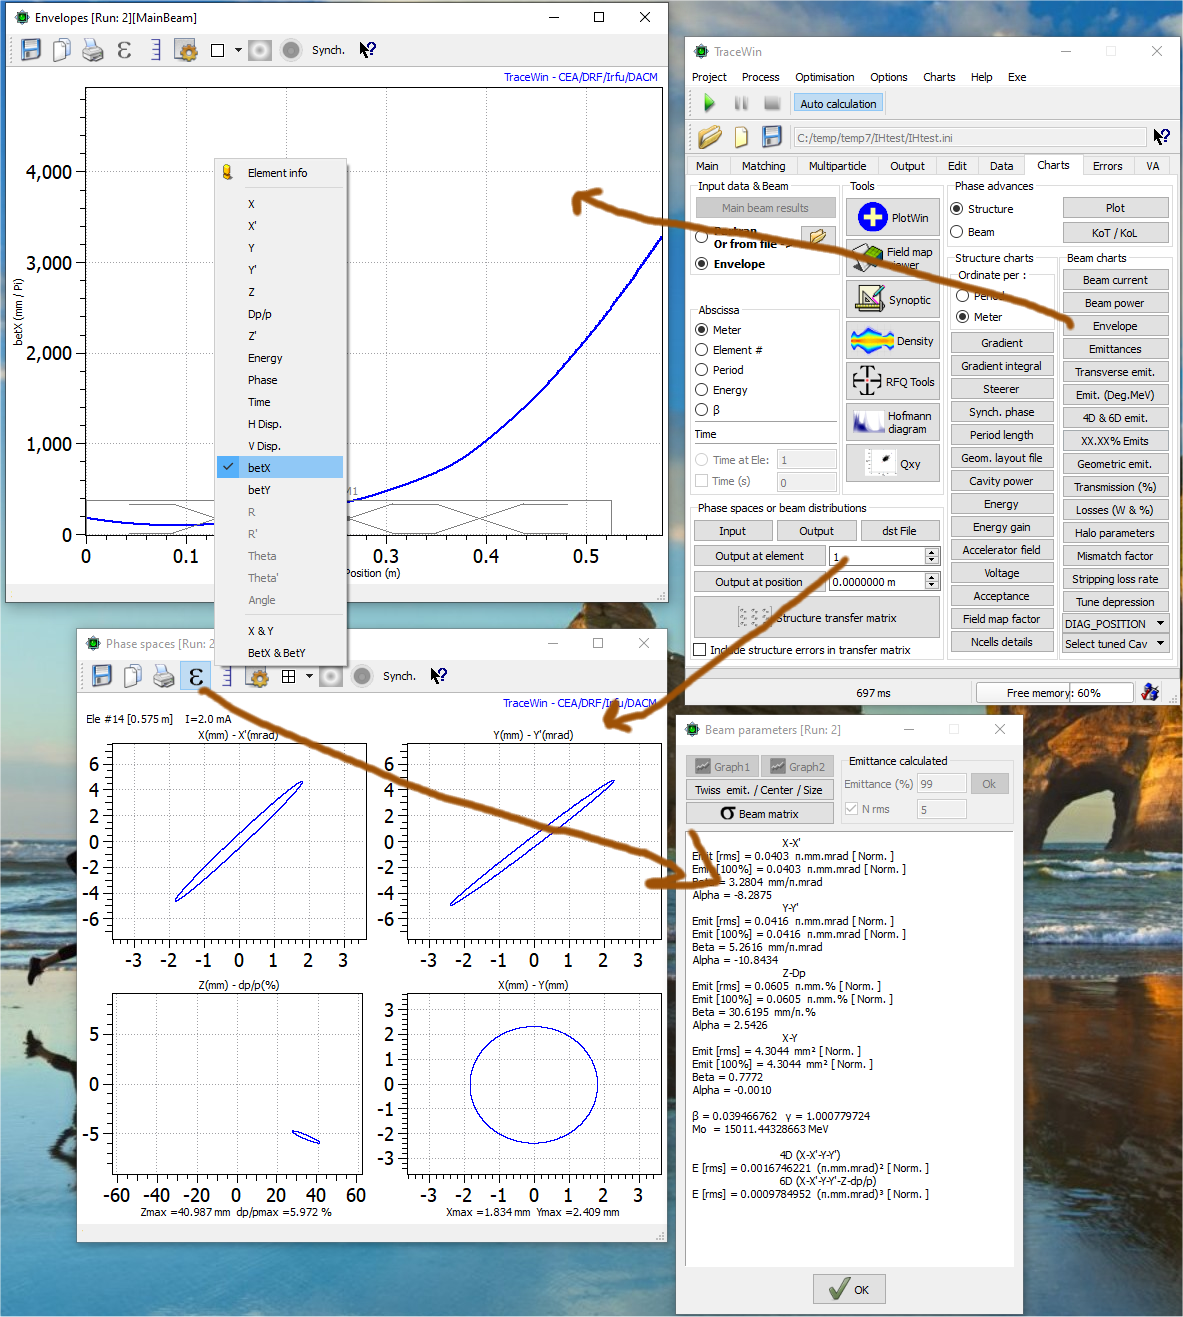Switch to the Matching tab
Screen dimensions: 1183x1317
(x=763, y=166)
